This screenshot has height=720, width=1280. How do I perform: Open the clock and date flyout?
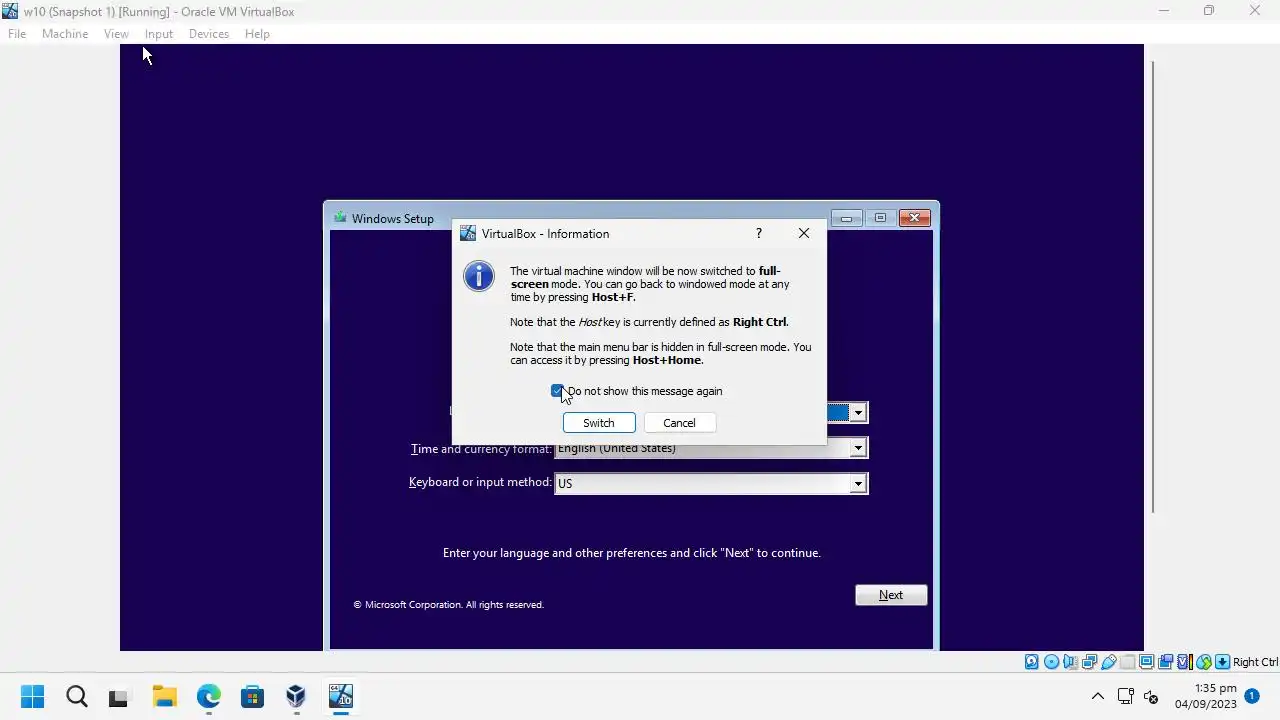pos(1205,696)
